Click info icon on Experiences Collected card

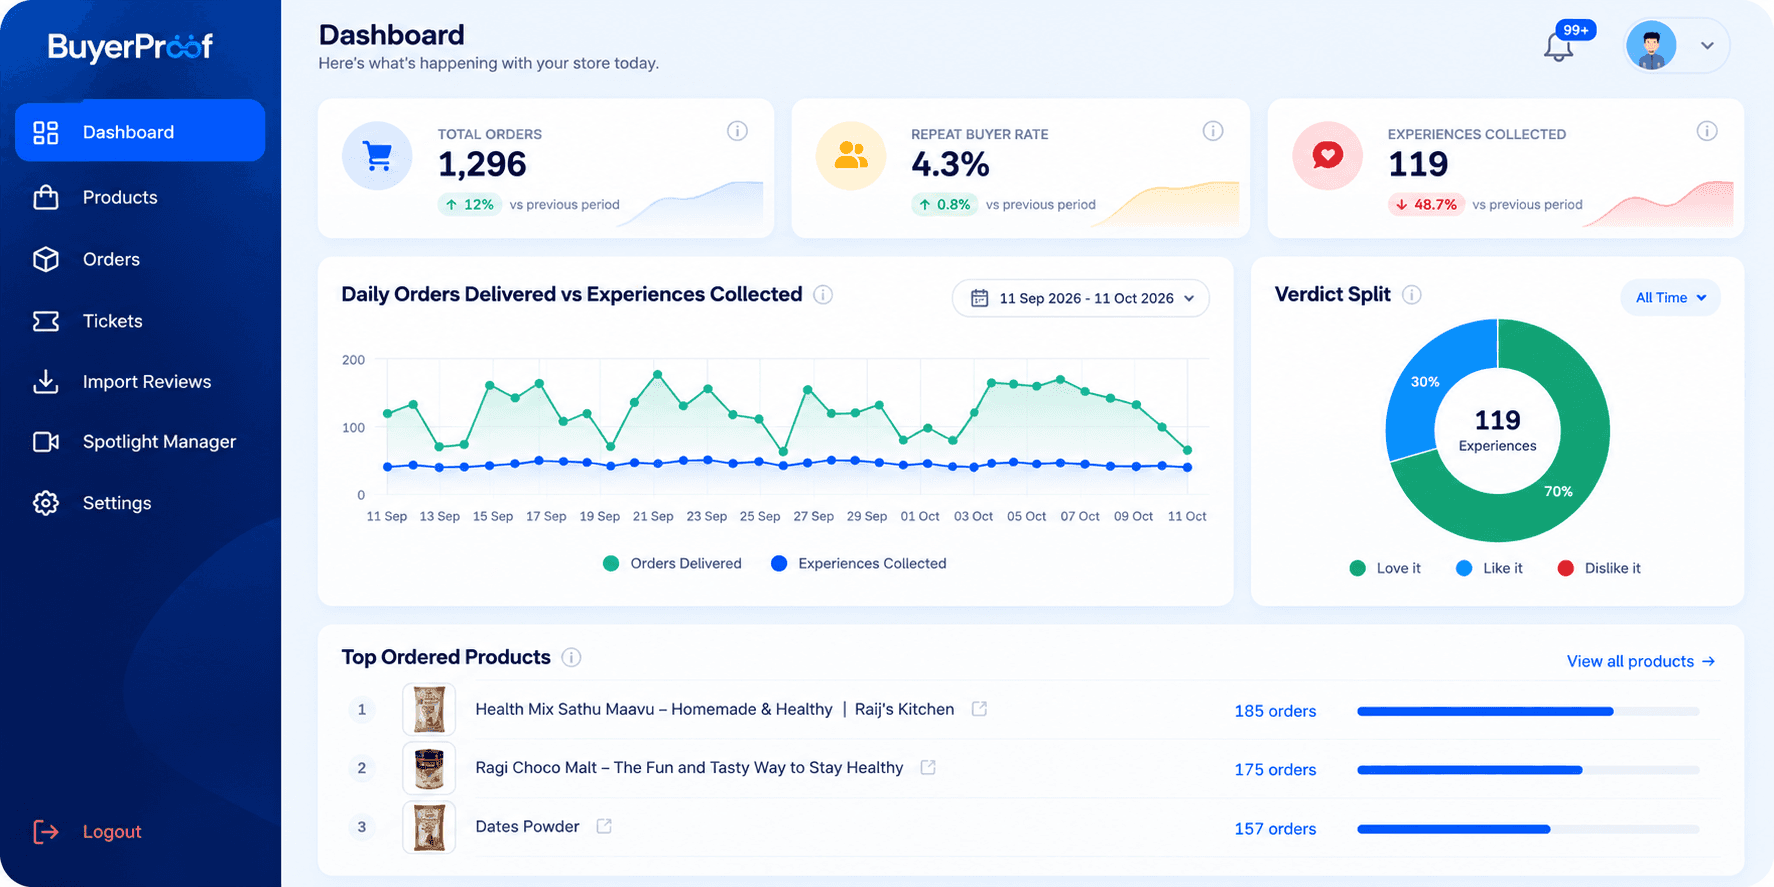coord(1707,131)
